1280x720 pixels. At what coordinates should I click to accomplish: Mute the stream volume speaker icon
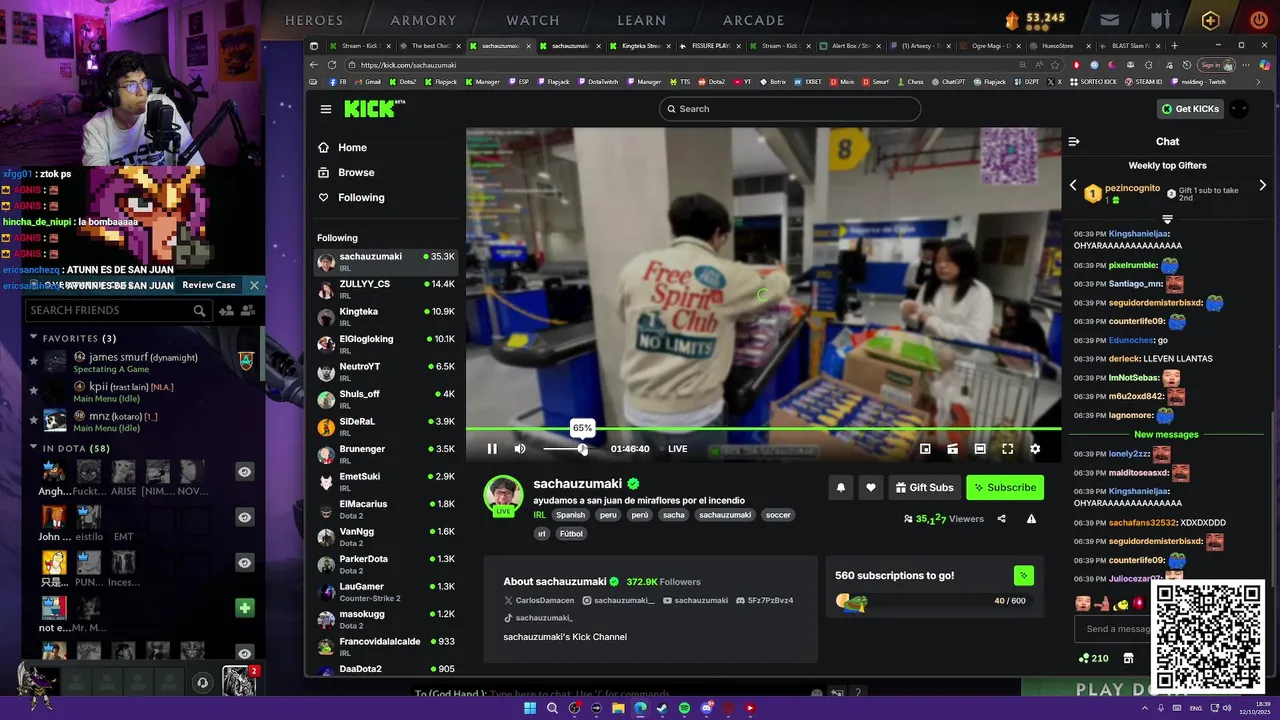pos(520,449)
